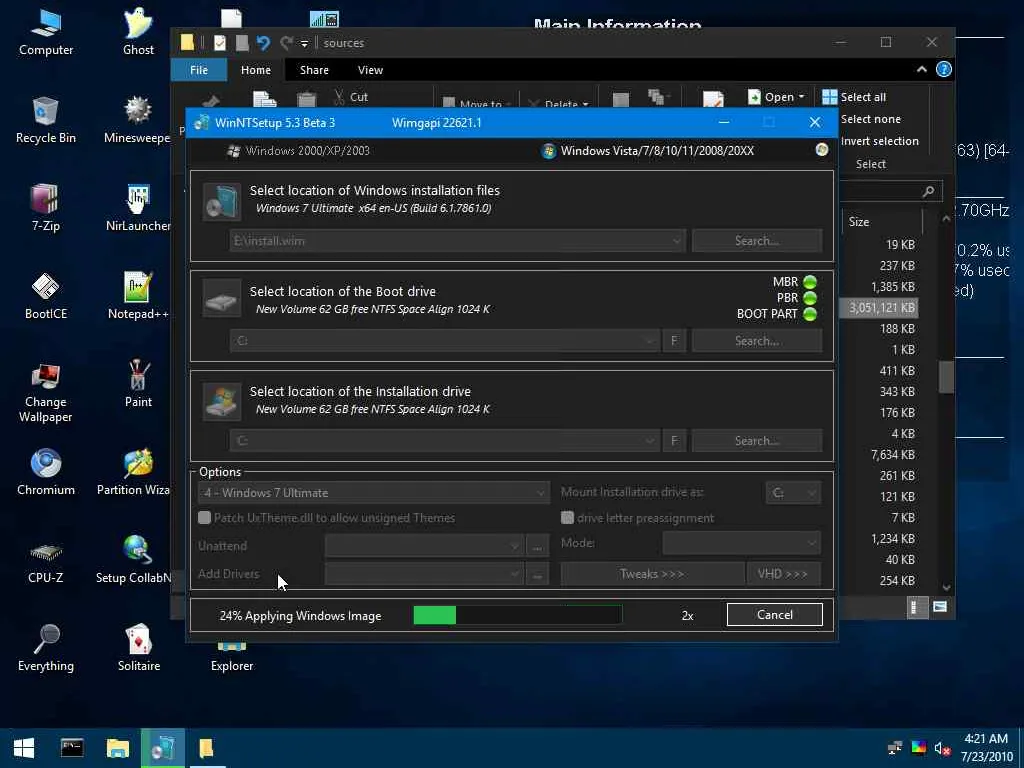The height and width of the screenshot is (768, 1024).
Task: Expand the E:\install.wim path dropdown
Action: pos(677,241)
